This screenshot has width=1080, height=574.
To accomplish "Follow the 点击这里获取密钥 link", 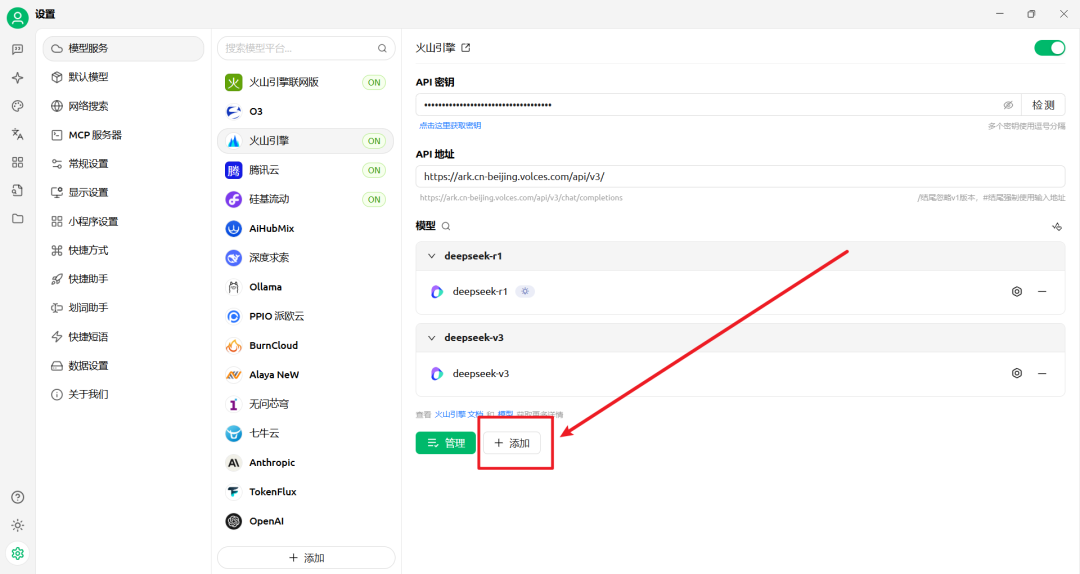I will tap(450, 125).
